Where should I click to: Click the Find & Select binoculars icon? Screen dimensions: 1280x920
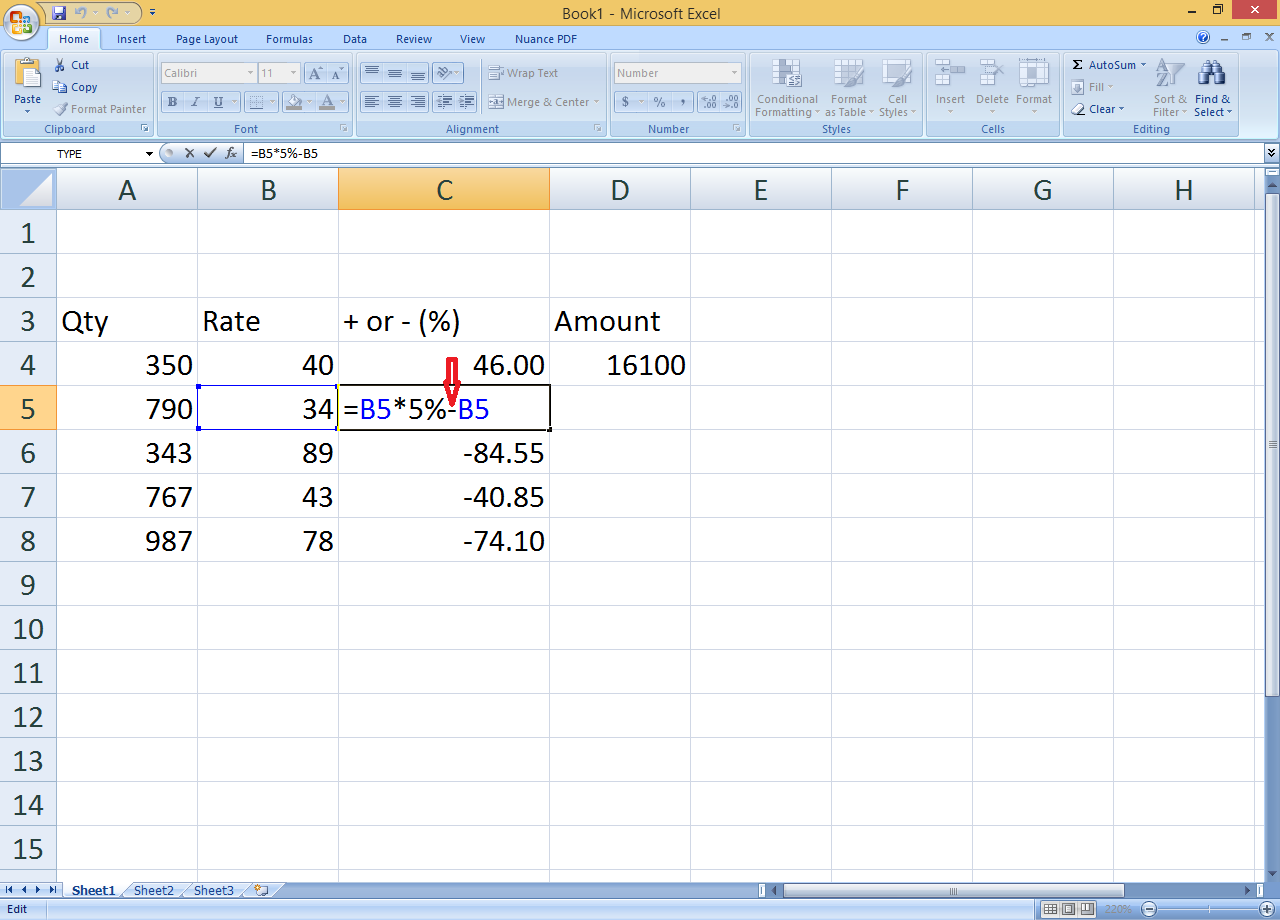click(x=1212, y=73)
